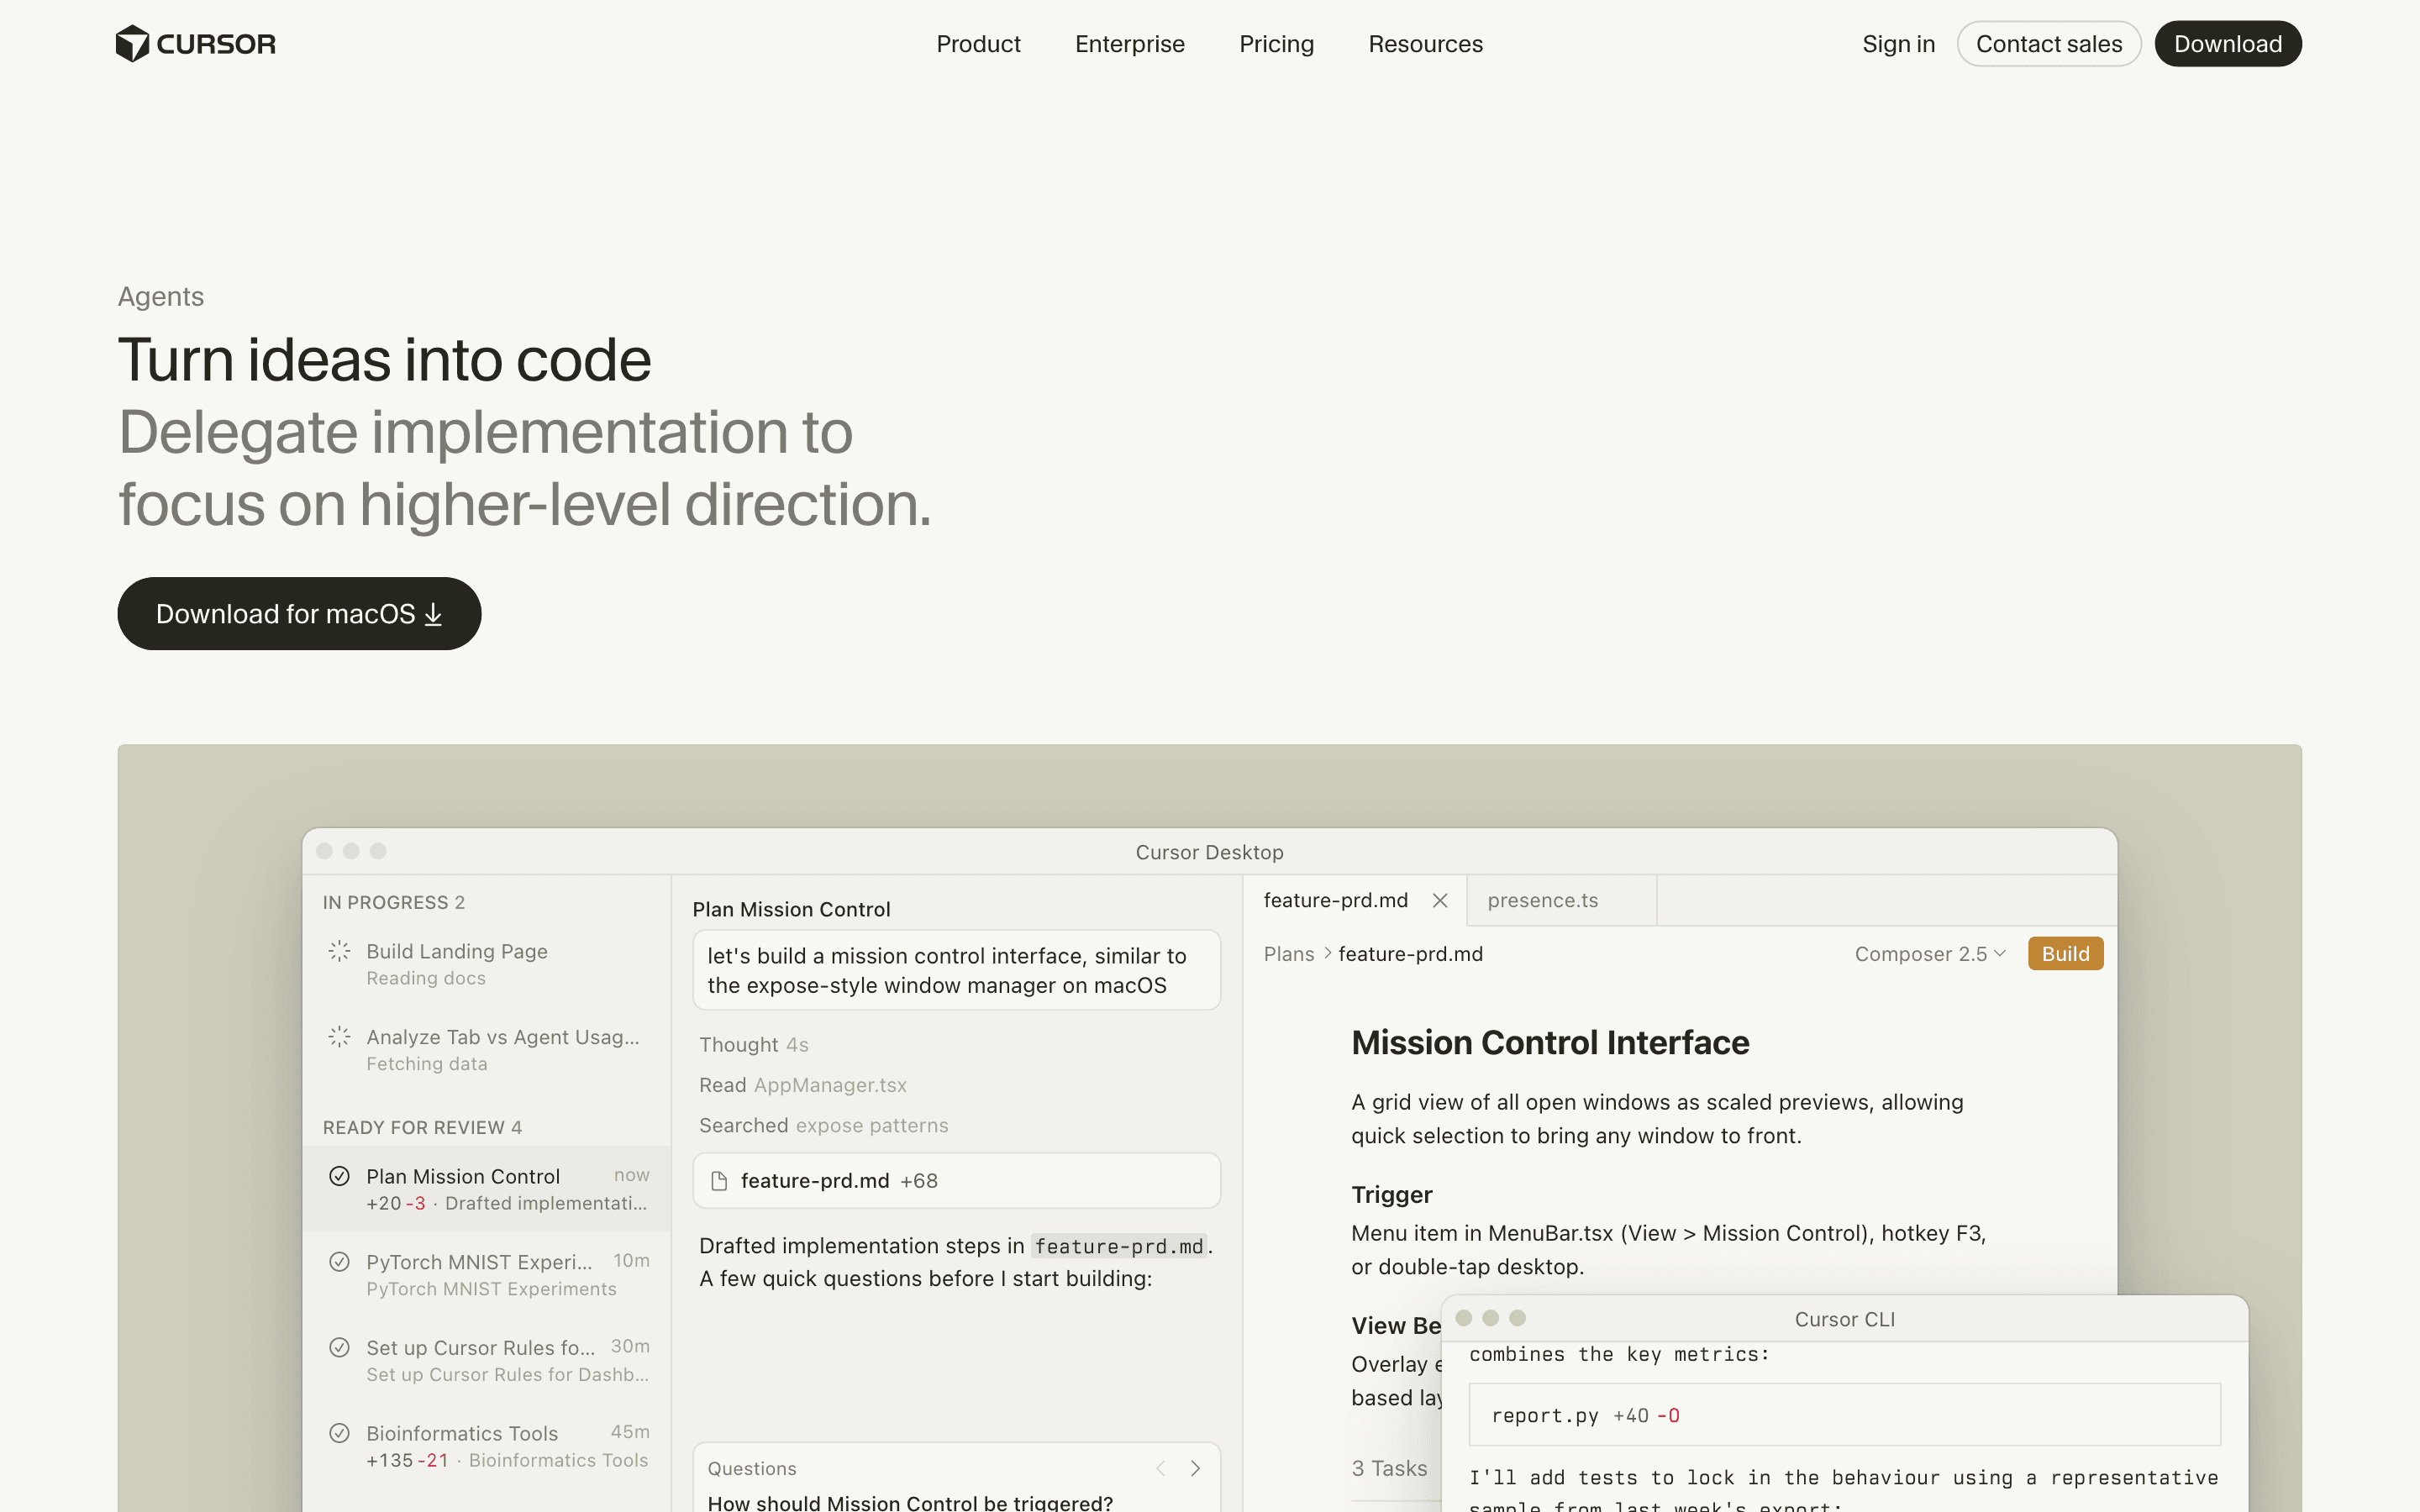The width and height of the screenshot is (2420, 1512).
Task: Click the Trigger section heading
Action: 1391,1195
